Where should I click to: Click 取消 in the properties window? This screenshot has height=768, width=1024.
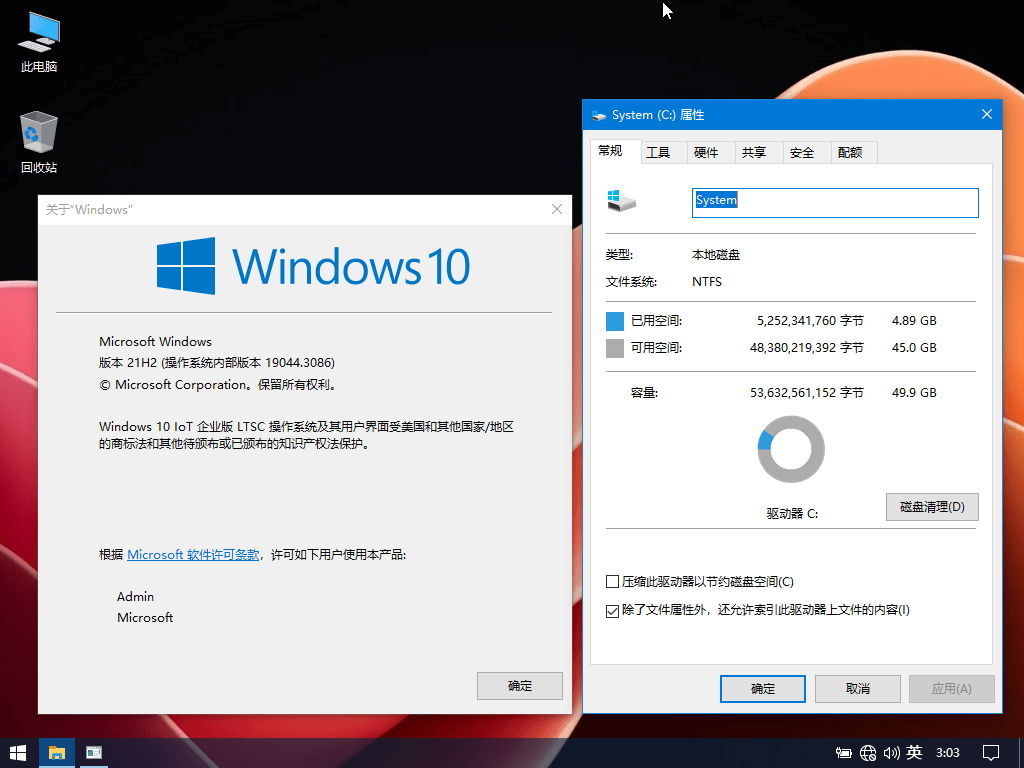pos(857,688)
